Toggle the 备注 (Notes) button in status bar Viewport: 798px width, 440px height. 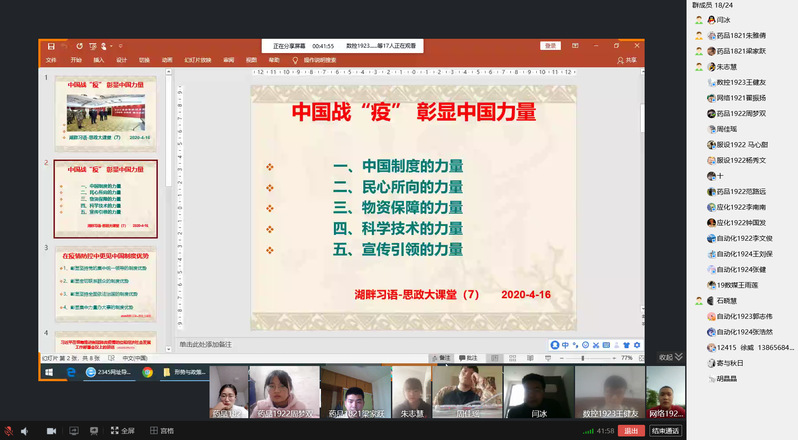point(441,358)
